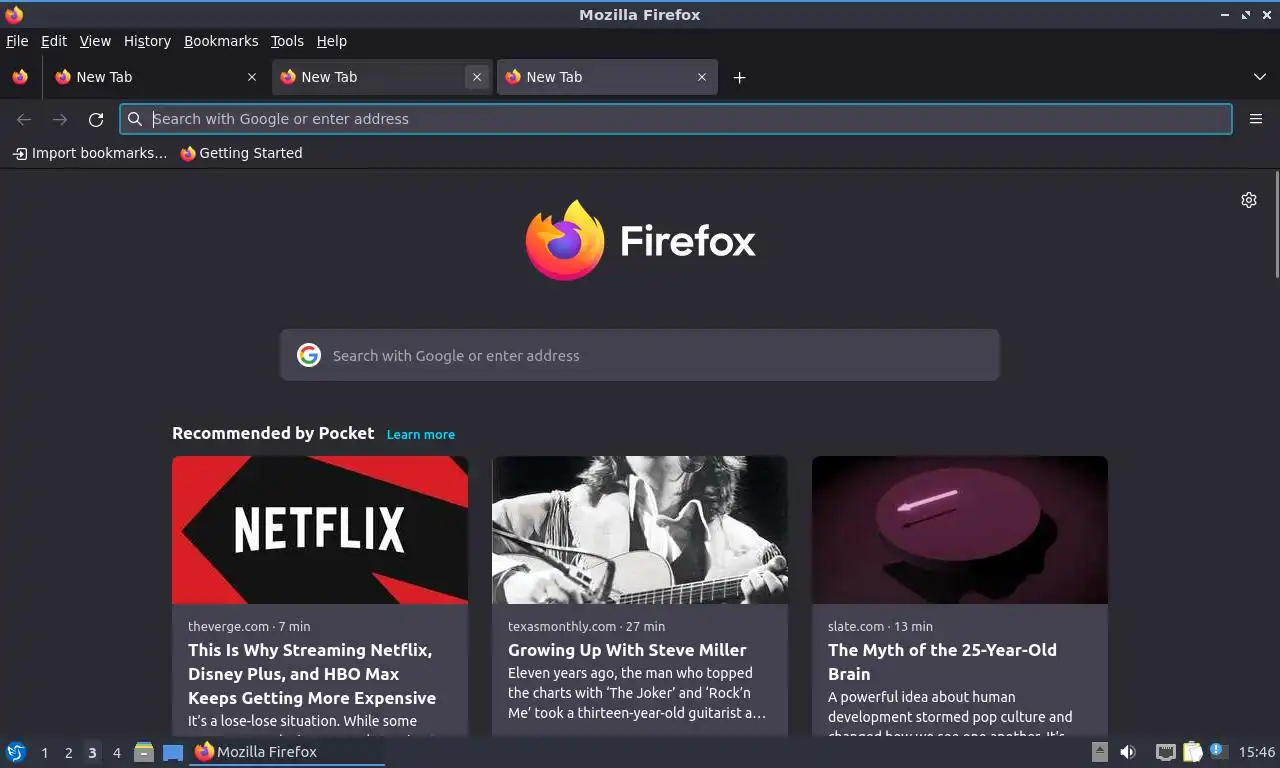Open 'The Myth of the 25-Year-Old Brain' headline
This screenshot has height=768, width=1280.
tap(942, 662)
